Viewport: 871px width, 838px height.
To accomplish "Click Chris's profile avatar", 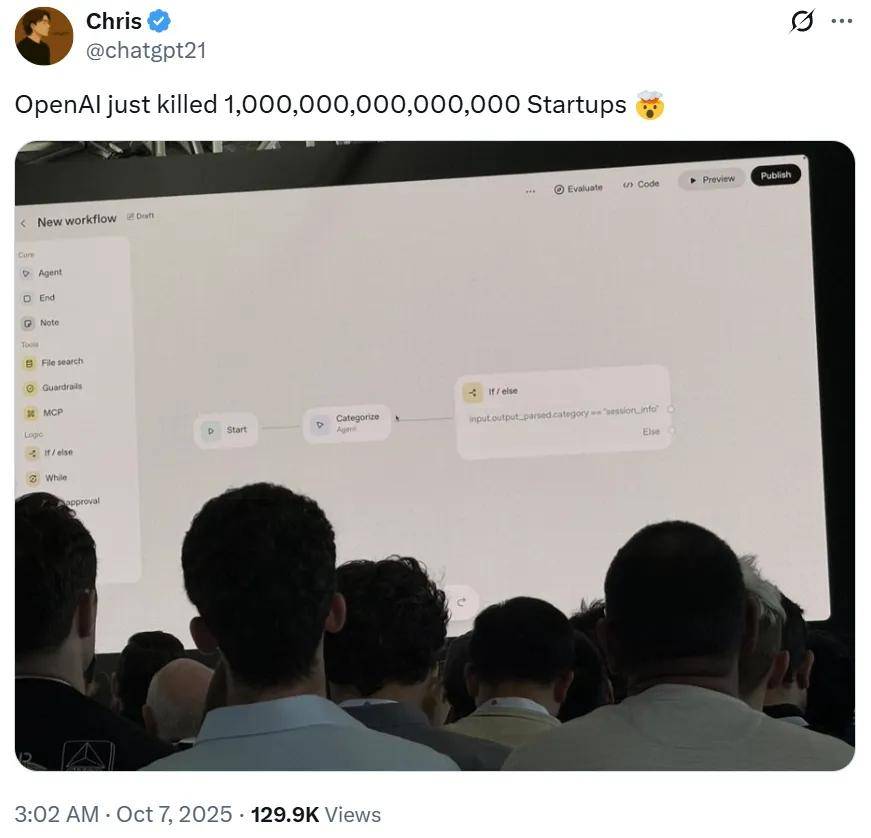I will point(44,36).
